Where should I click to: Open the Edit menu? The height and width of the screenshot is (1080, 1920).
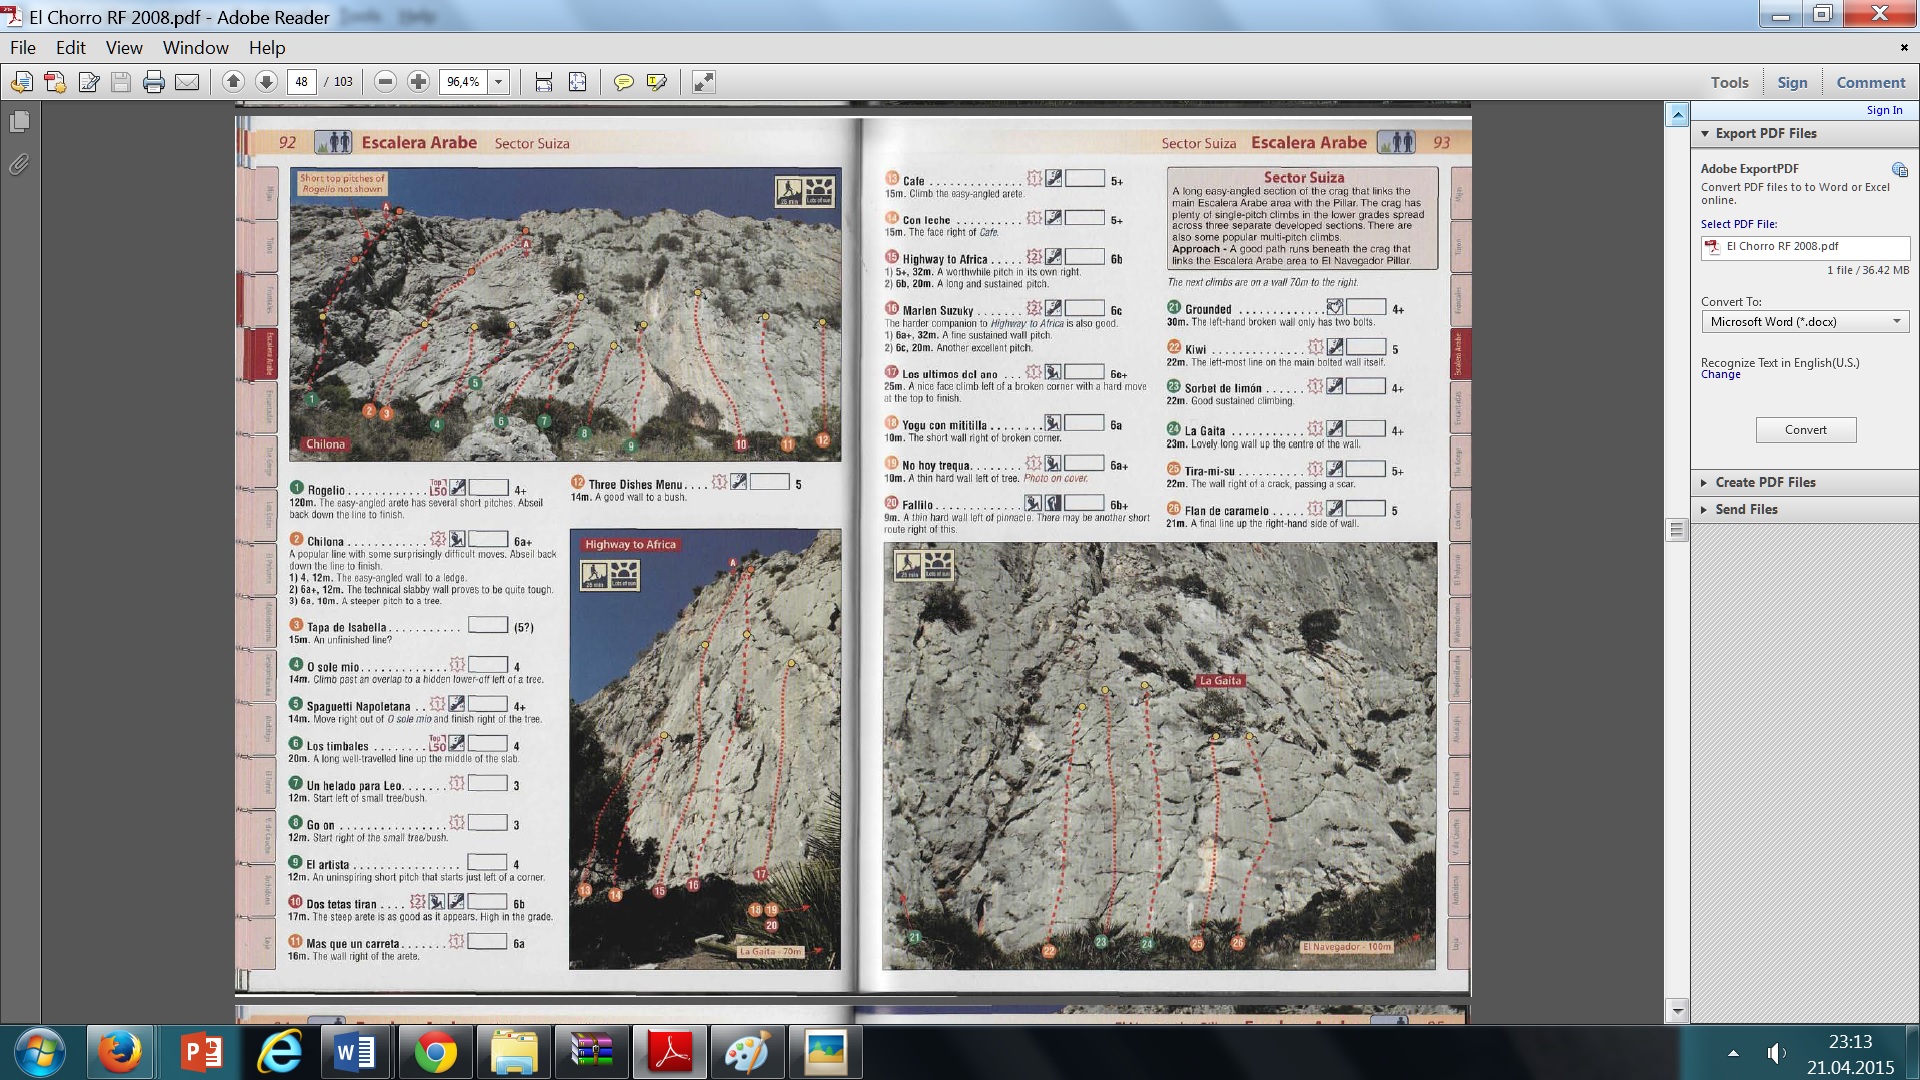click(x=70, y=47)
